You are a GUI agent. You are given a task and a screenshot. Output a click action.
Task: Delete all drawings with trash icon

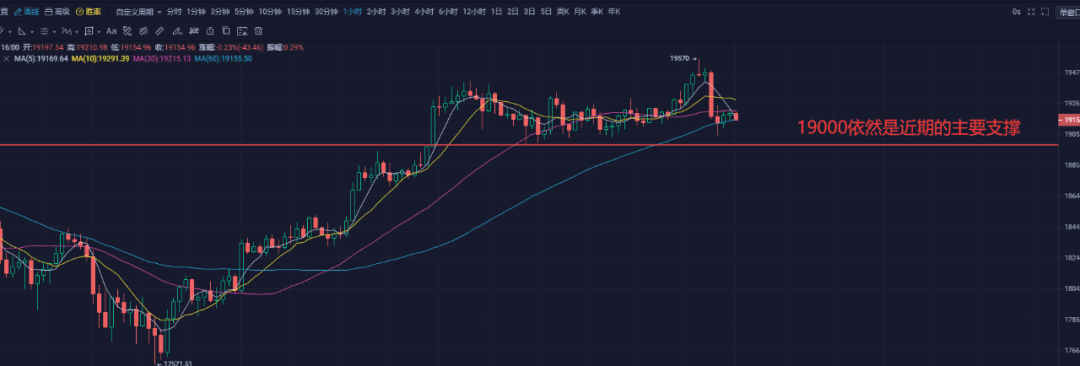point(258,31)
